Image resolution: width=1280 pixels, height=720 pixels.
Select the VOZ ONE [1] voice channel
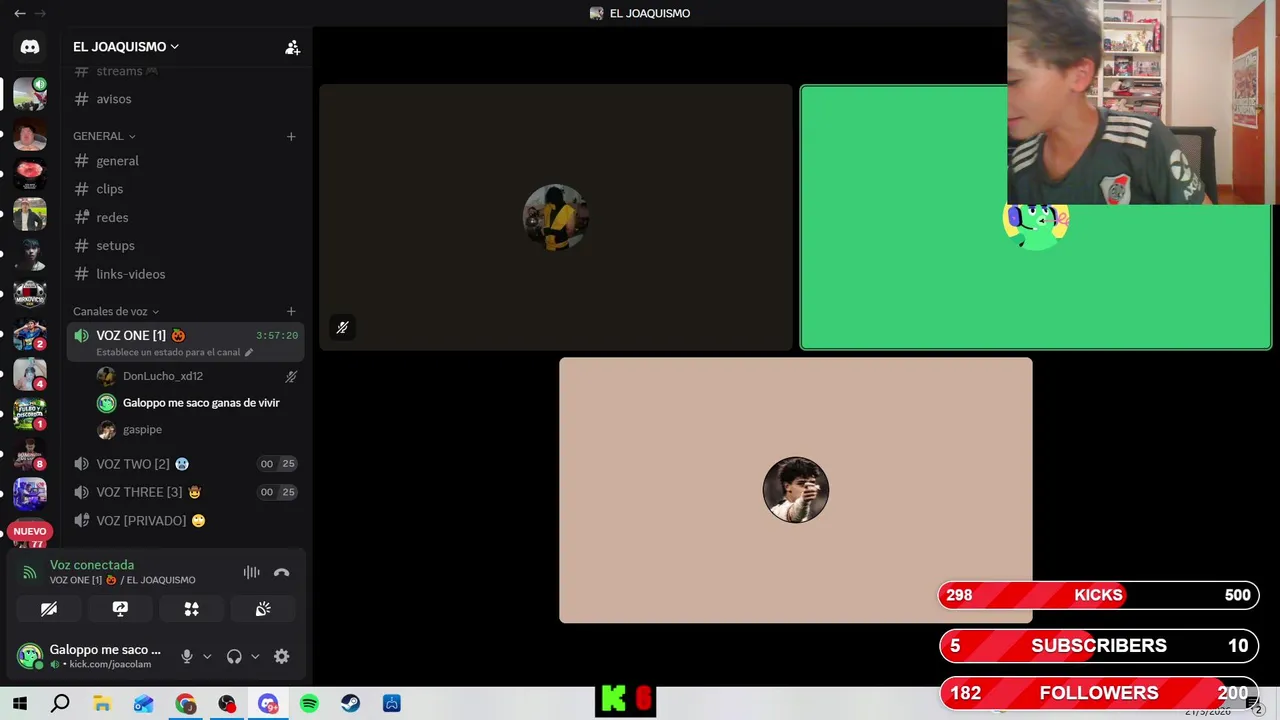[185, 342]
